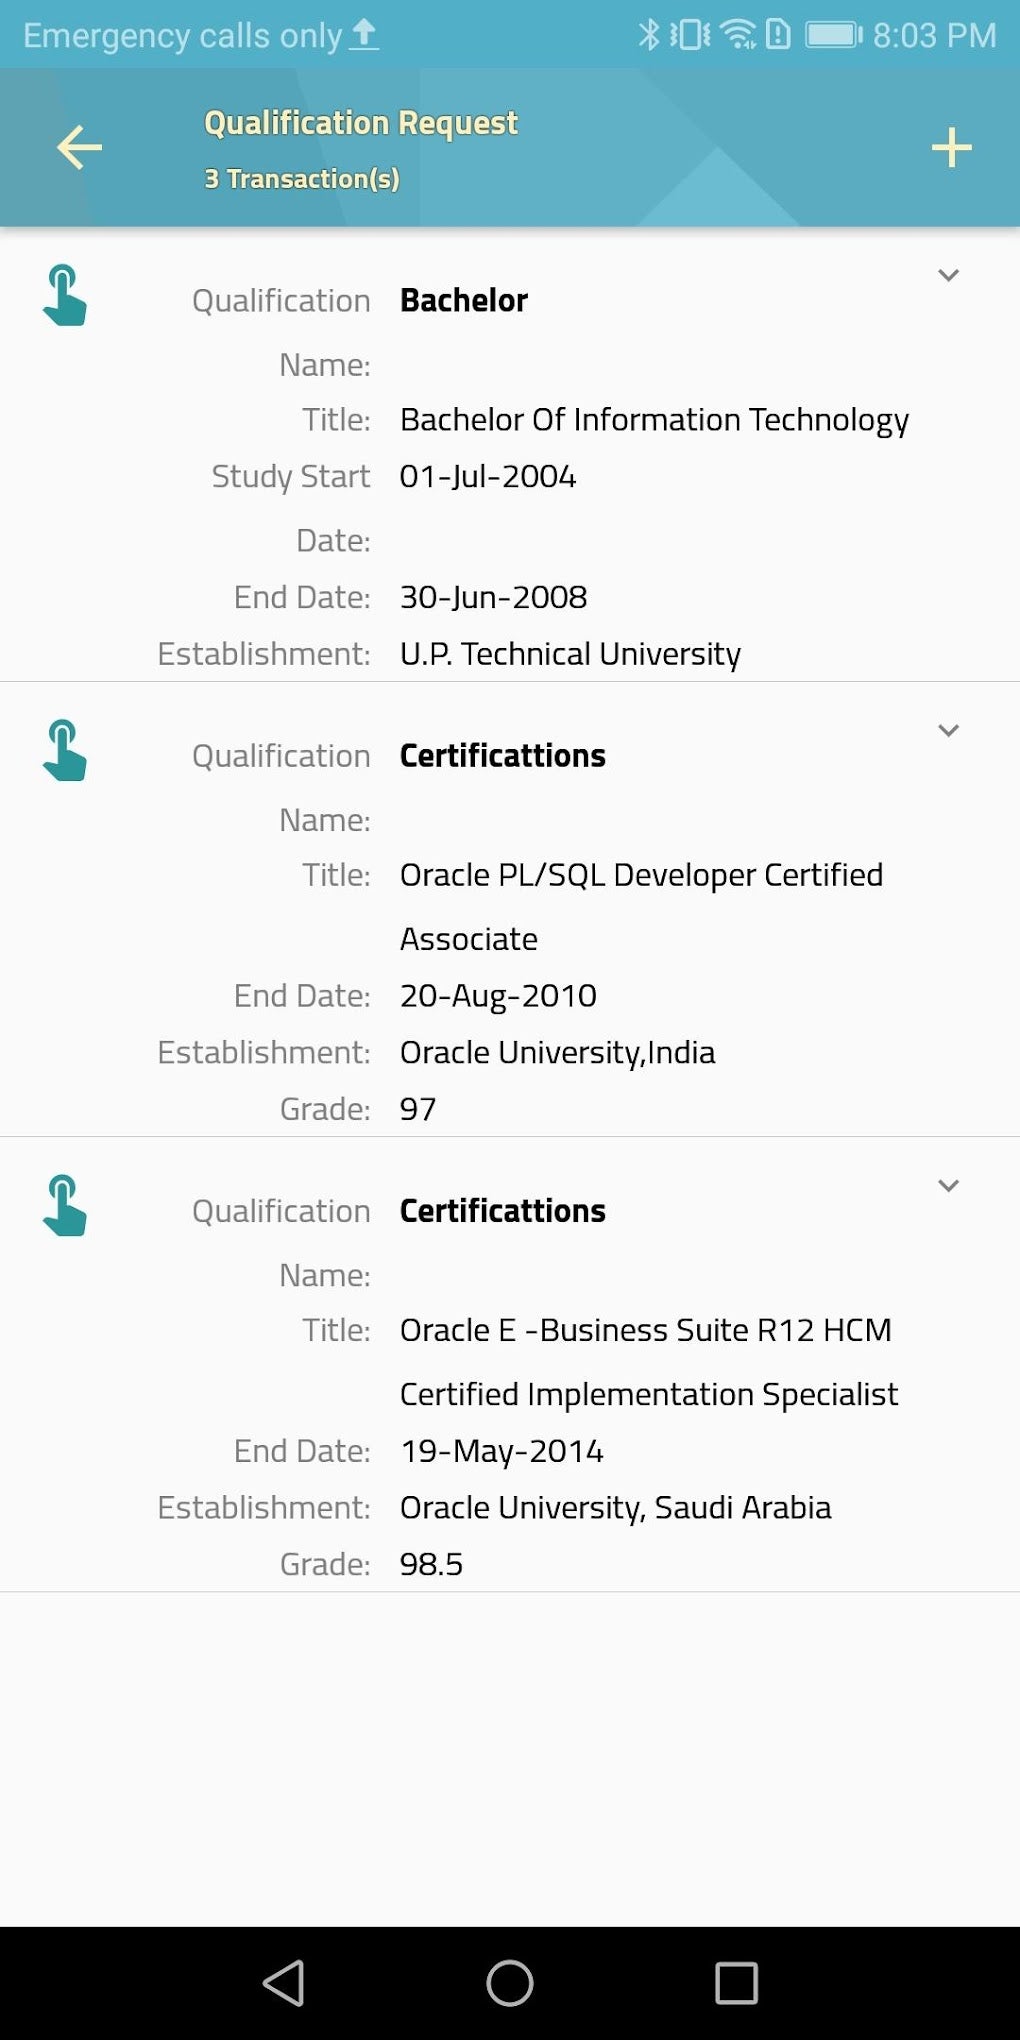
Task: Tap the 3 Transaction(s) subtitle
Action: tap(302, 179)
